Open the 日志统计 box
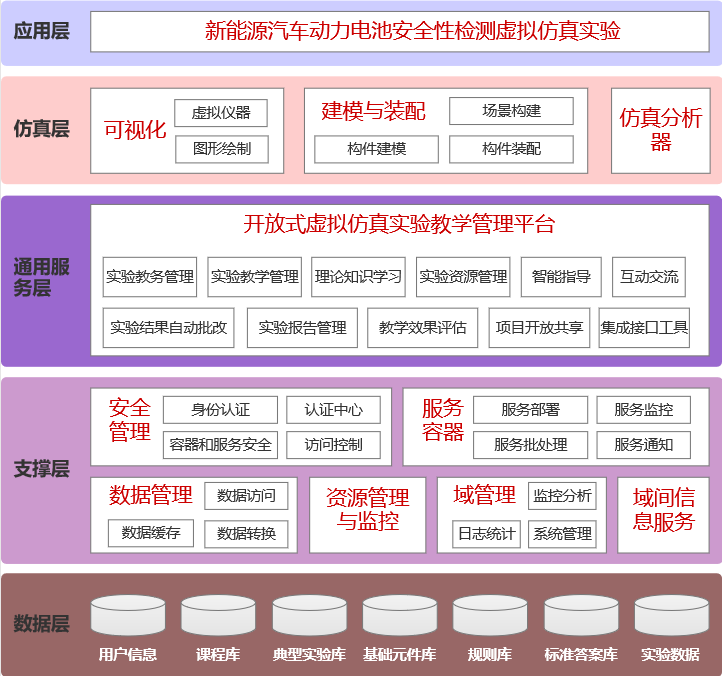 click(486, 534)
